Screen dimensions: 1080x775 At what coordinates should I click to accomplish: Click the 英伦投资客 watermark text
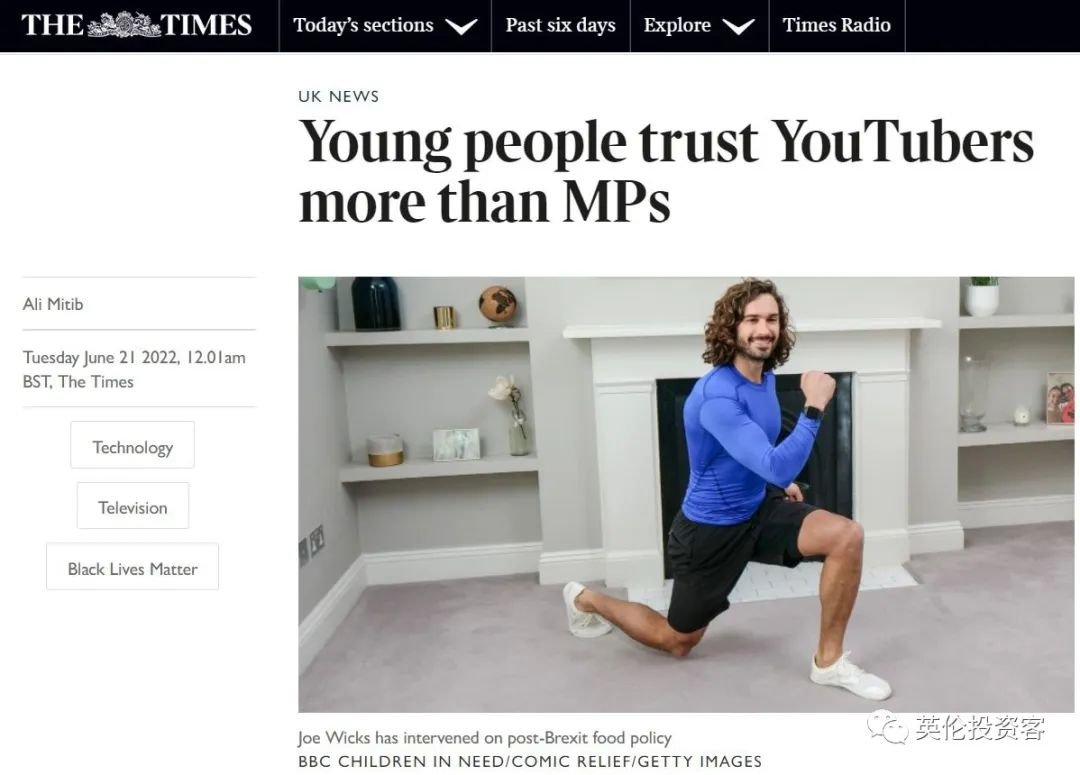tap(980, 727)
